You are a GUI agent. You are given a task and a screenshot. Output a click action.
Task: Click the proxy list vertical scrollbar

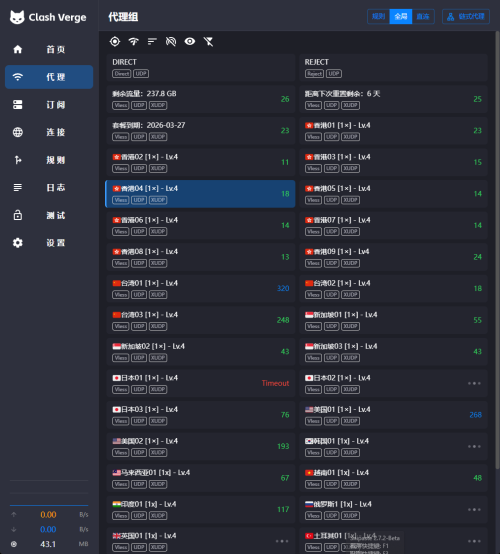(x=497, y=251)
